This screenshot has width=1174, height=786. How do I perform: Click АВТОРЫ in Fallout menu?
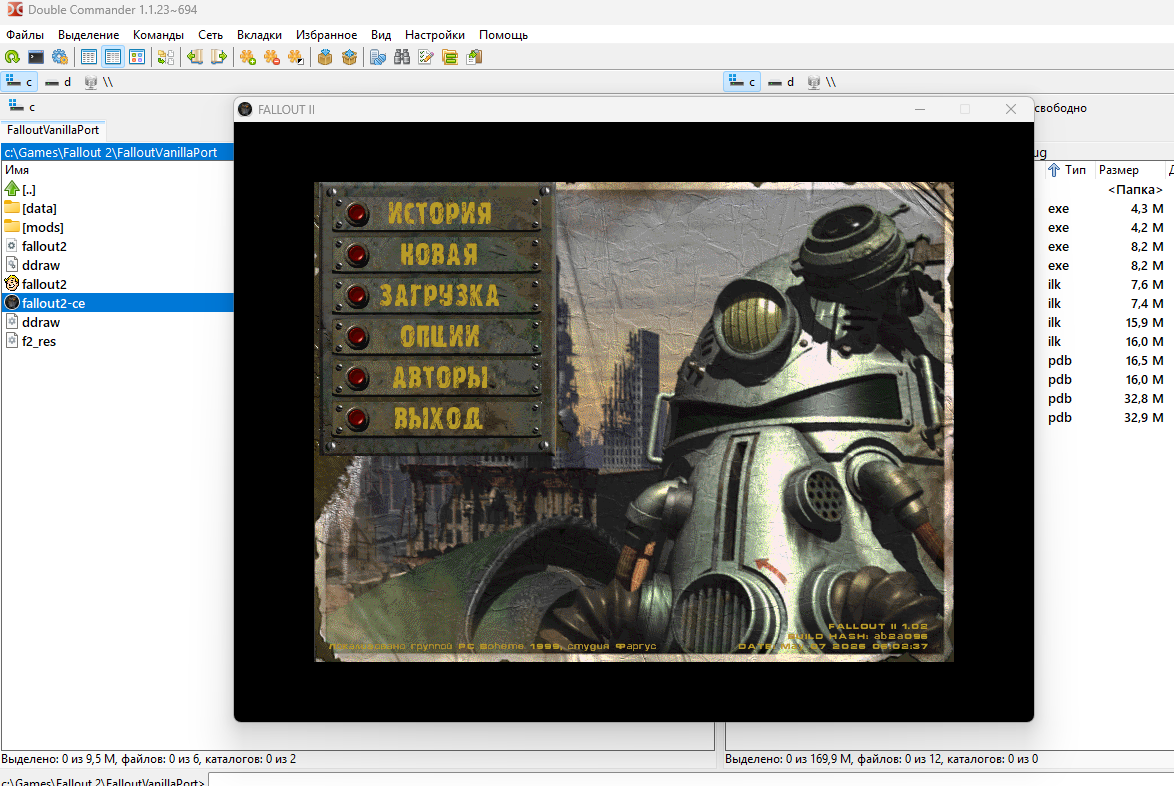[438, 377]
